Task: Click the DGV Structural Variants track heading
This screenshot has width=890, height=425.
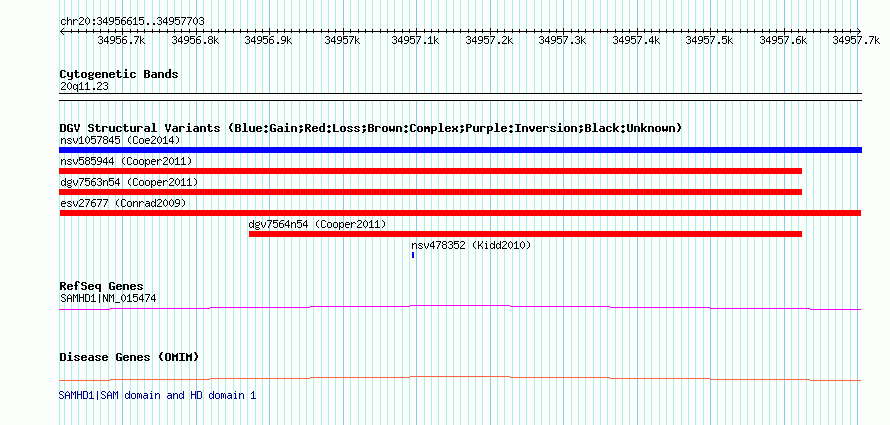Action: click(x=370, y=128)
